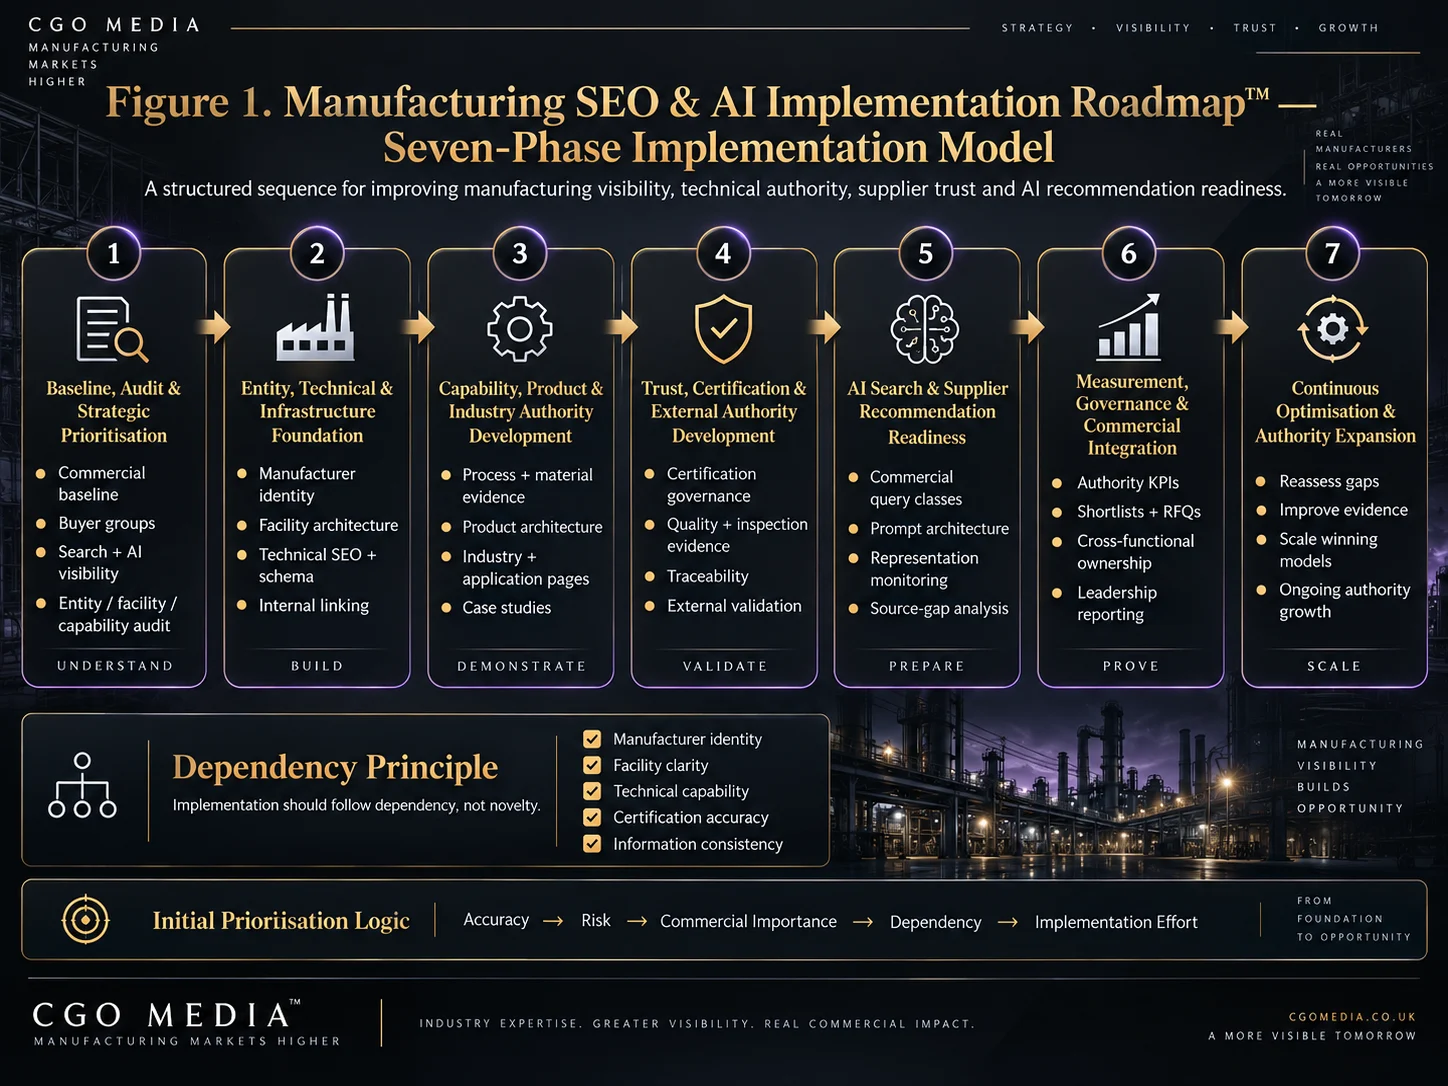Click the AI Search & Supplier Recommendation heading

[x=927, y=412]
